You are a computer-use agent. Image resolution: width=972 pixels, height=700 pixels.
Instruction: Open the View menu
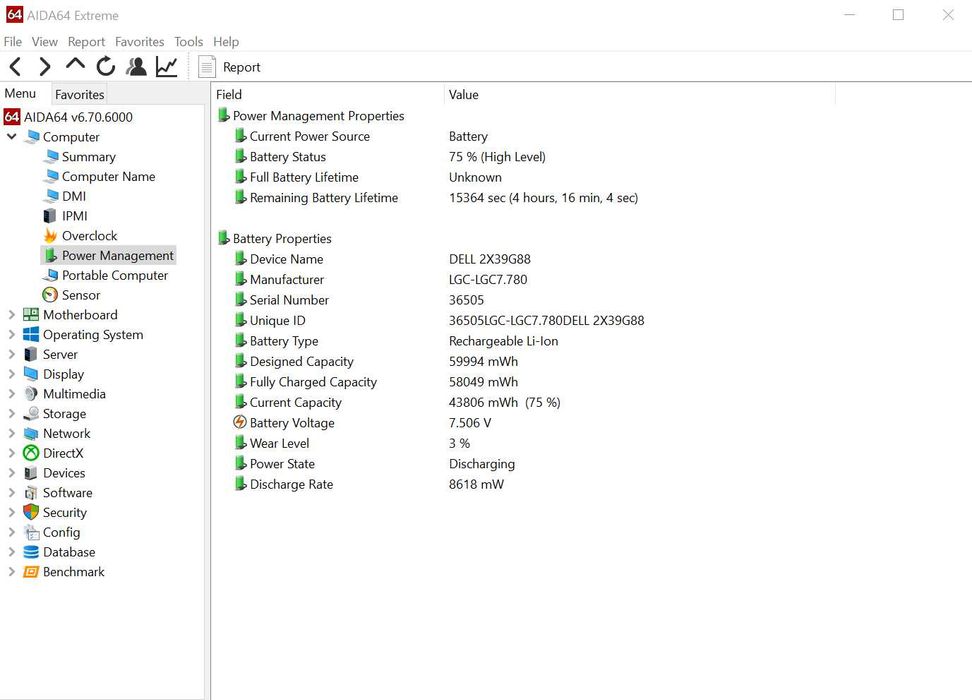tap(45, 42)
